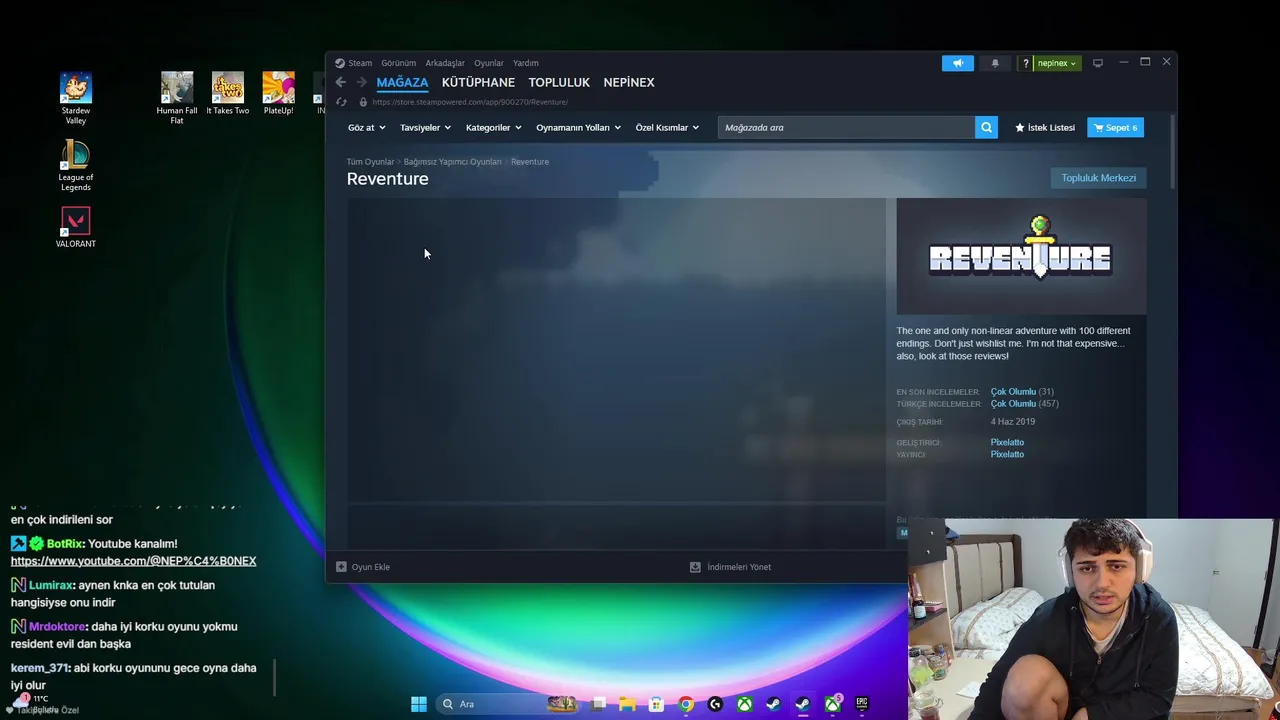Open the Steam announcements megaphone button
1280x720 pixels.
click(x=957, y=63)
